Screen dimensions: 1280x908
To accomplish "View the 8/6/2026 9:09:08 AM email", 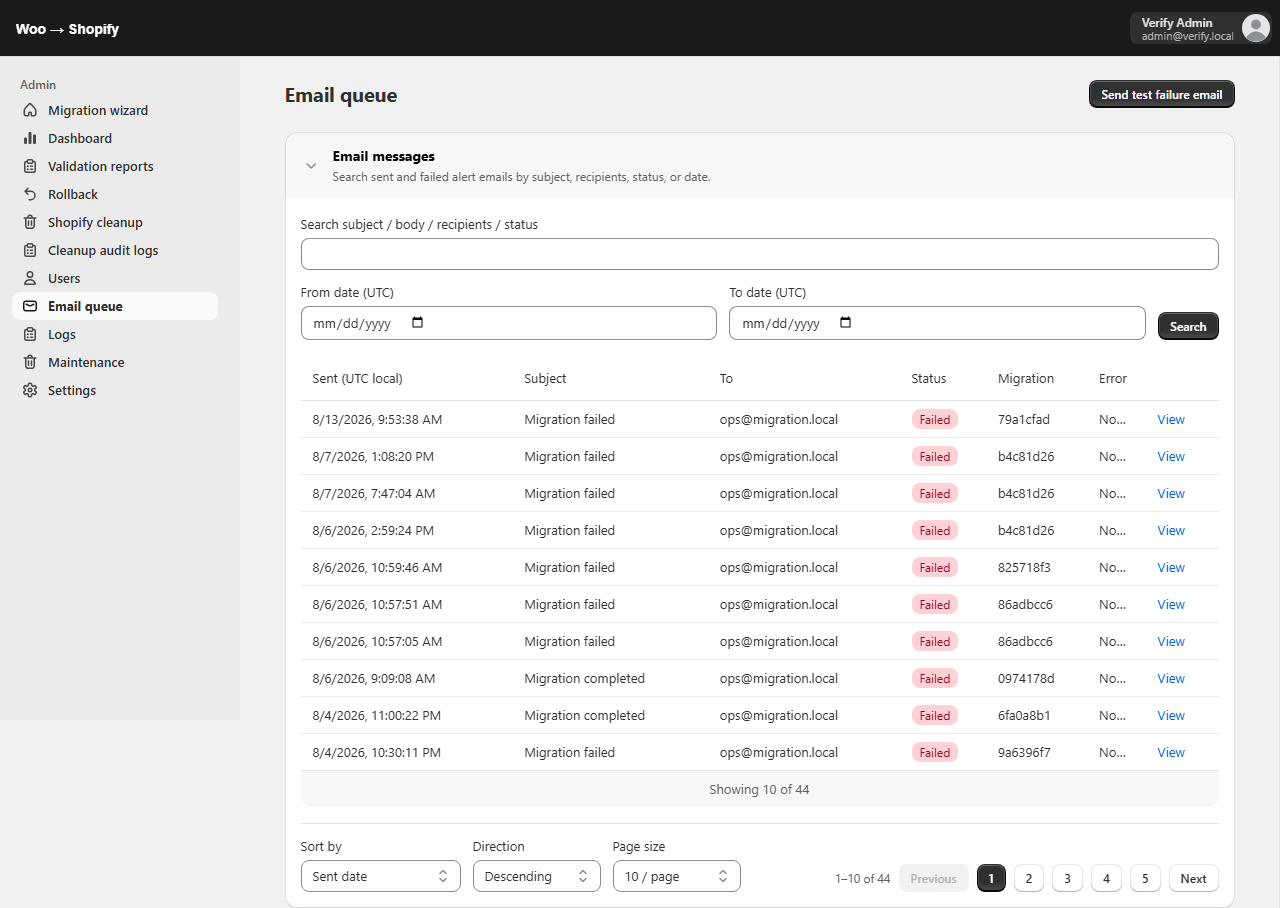I will pos(1171,679).
